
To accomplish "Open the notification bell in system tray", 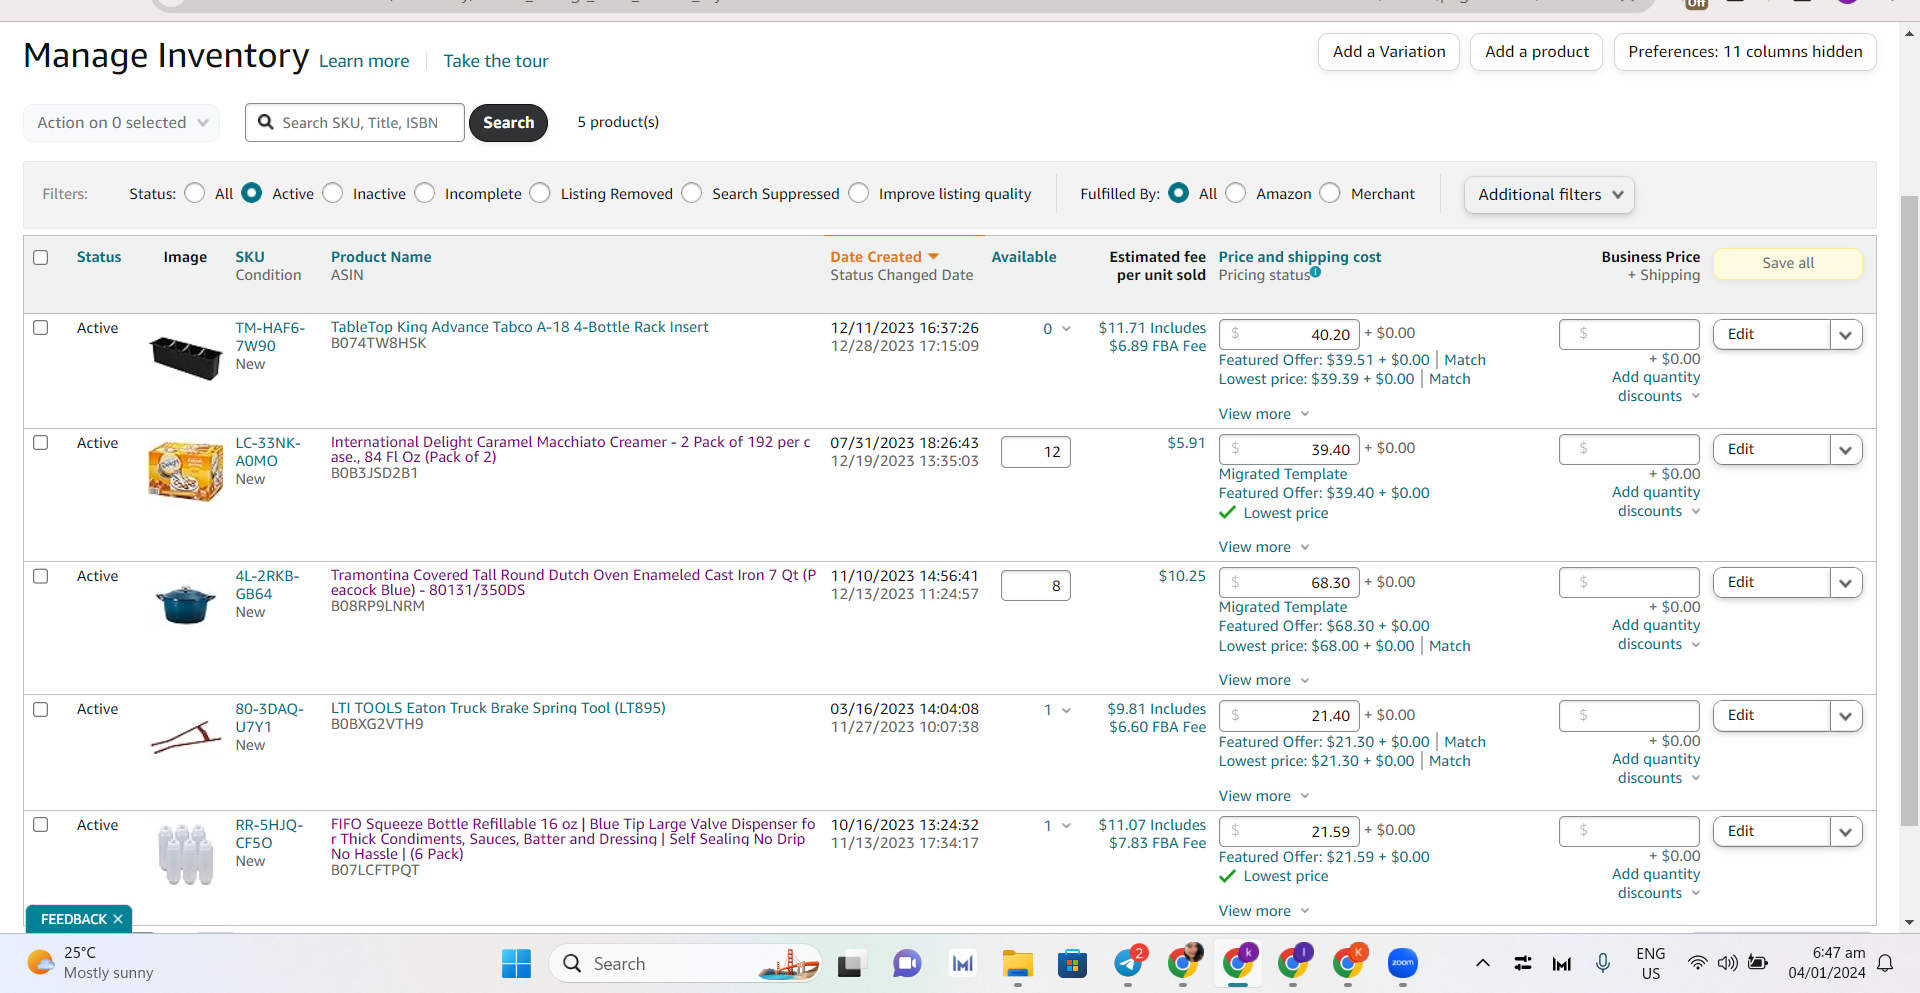I will pyautogui.click(x=1885, y=963).
